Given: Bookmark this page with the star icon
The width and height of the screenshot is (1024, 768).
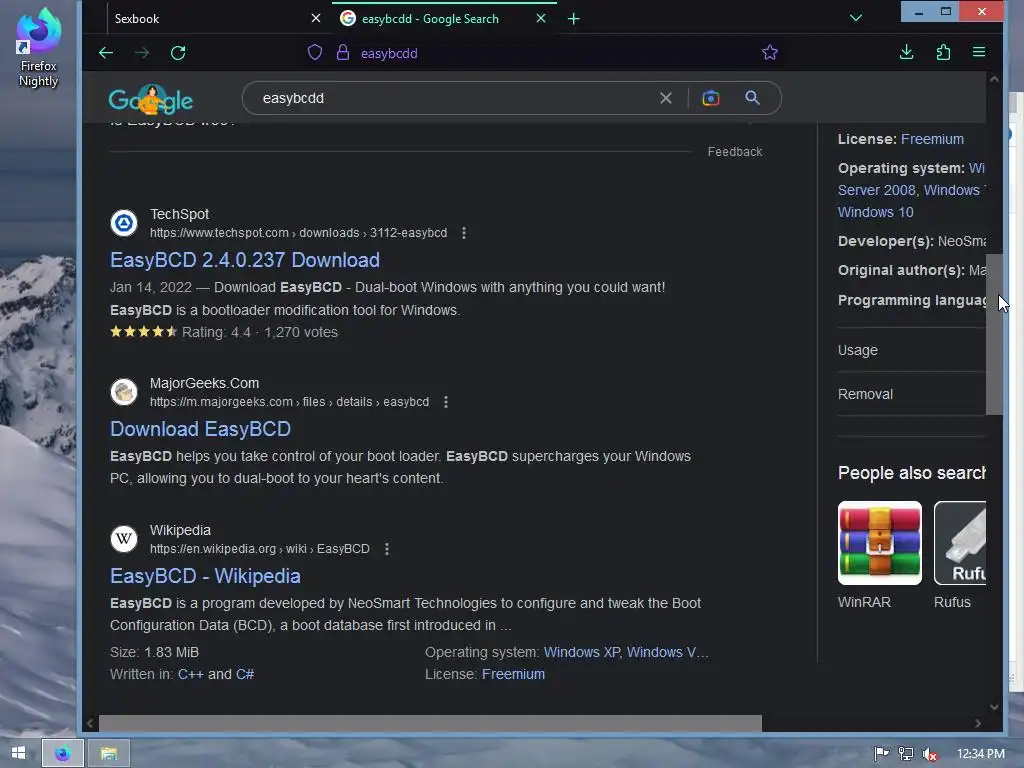Looking at the screenshot, I should pos(770,52).
